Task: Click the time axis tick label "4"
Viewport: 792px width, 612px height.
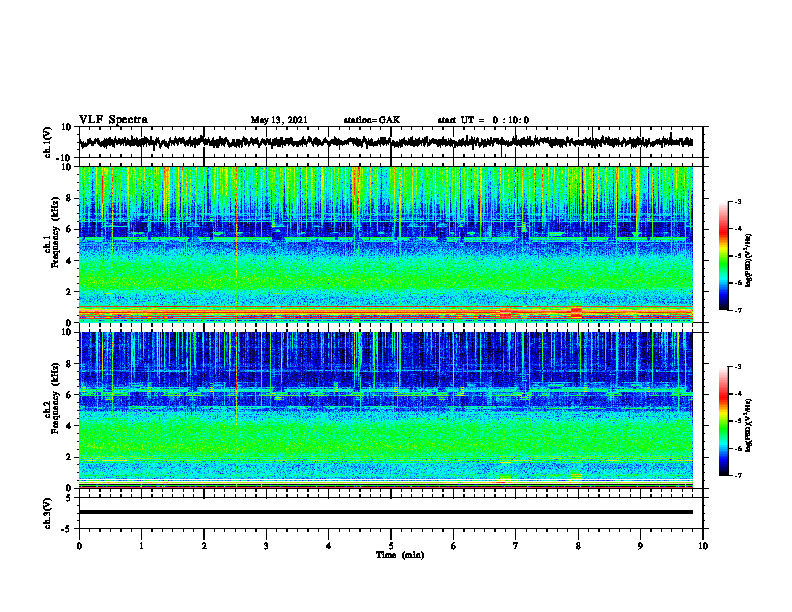Action: click(329, 546)
